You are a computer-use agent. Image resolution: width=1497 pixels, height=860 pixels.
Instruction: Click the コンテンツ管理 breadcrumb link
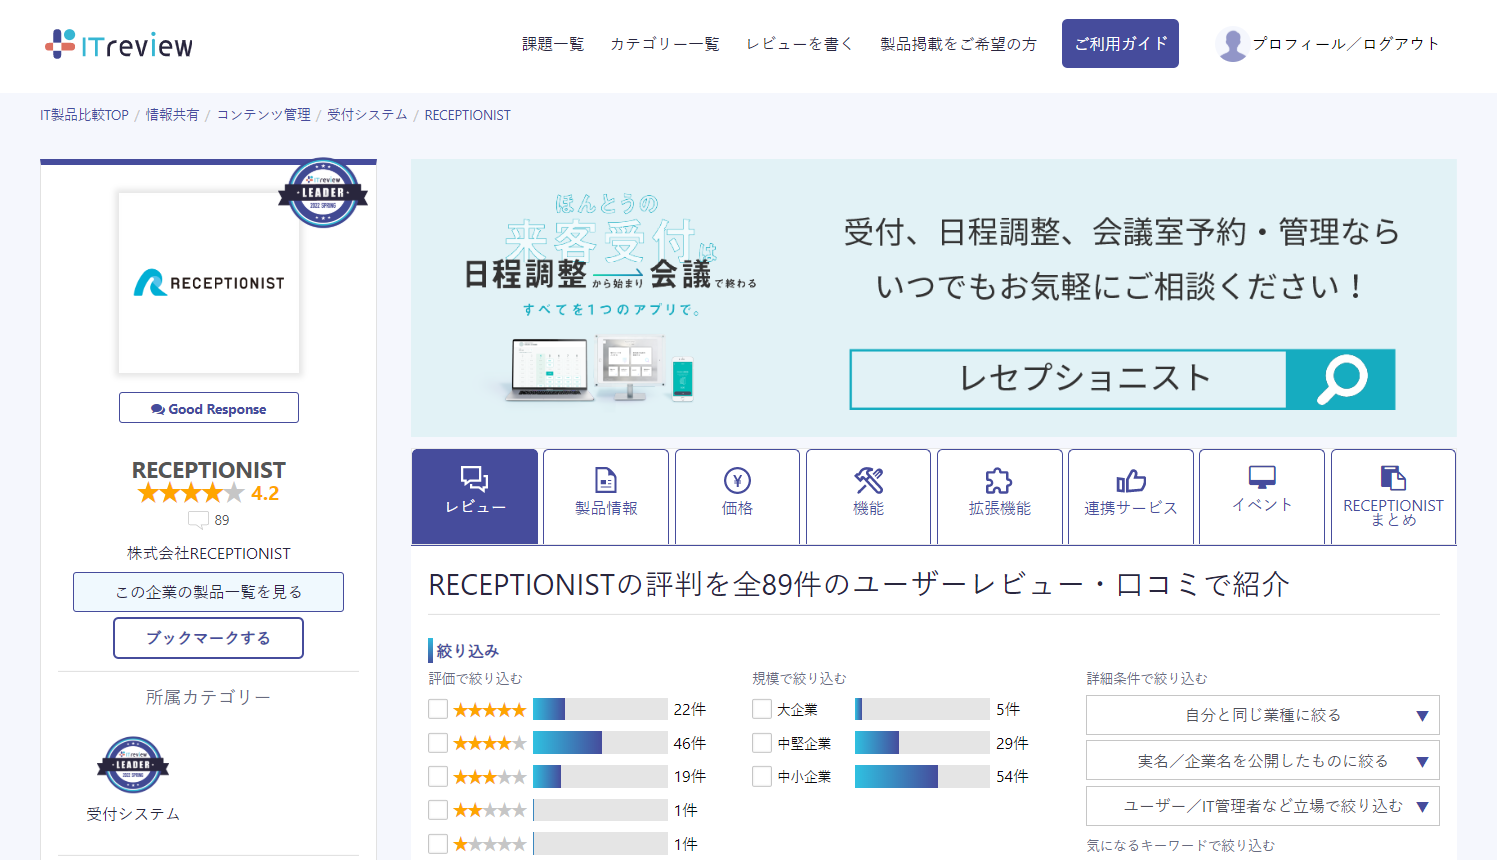[263, 115]
